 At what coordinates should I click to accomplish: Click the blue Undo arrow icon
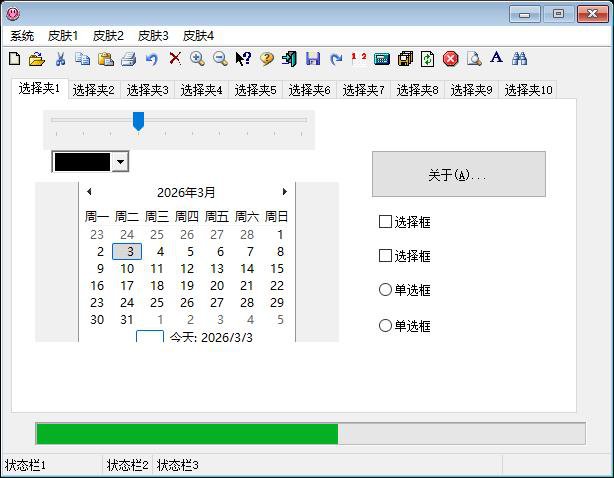click(151, 59)
